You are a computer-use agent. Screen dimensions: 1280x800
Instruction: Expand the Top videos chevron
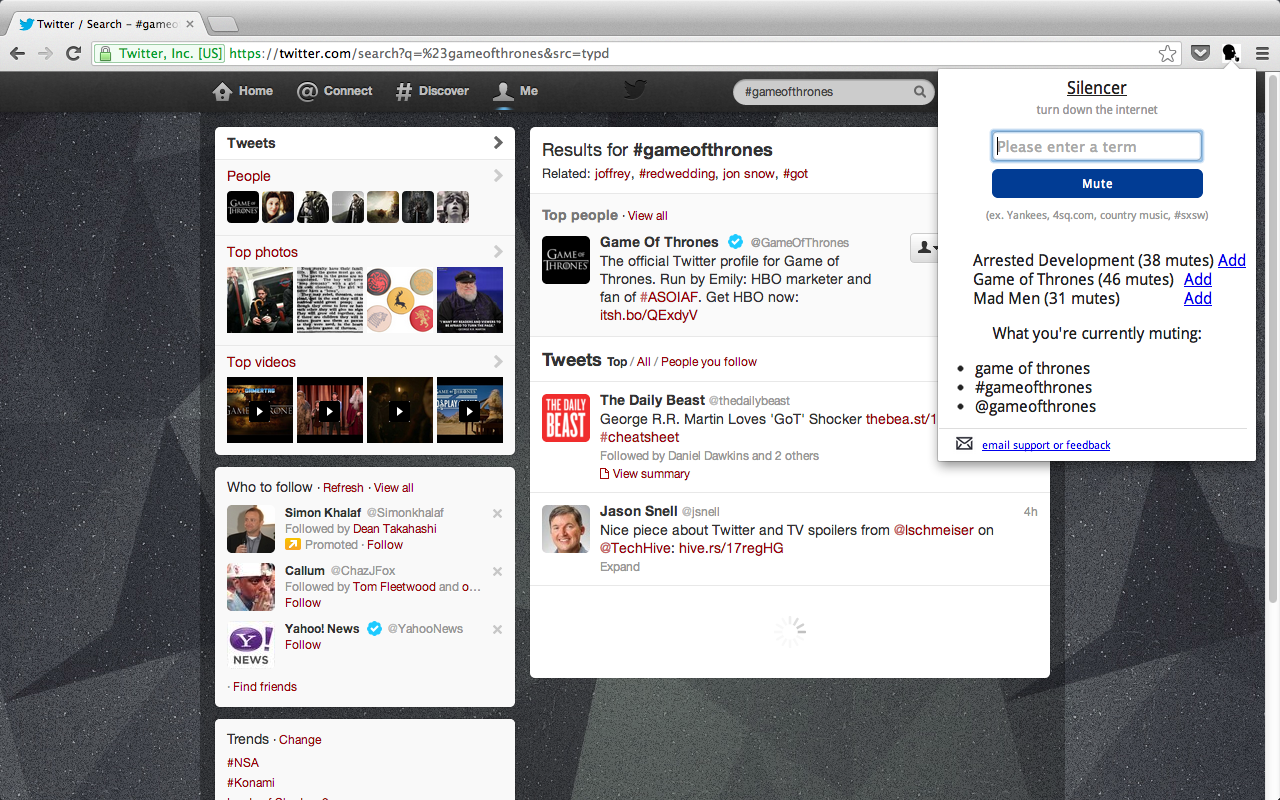(x=498, y=362)
